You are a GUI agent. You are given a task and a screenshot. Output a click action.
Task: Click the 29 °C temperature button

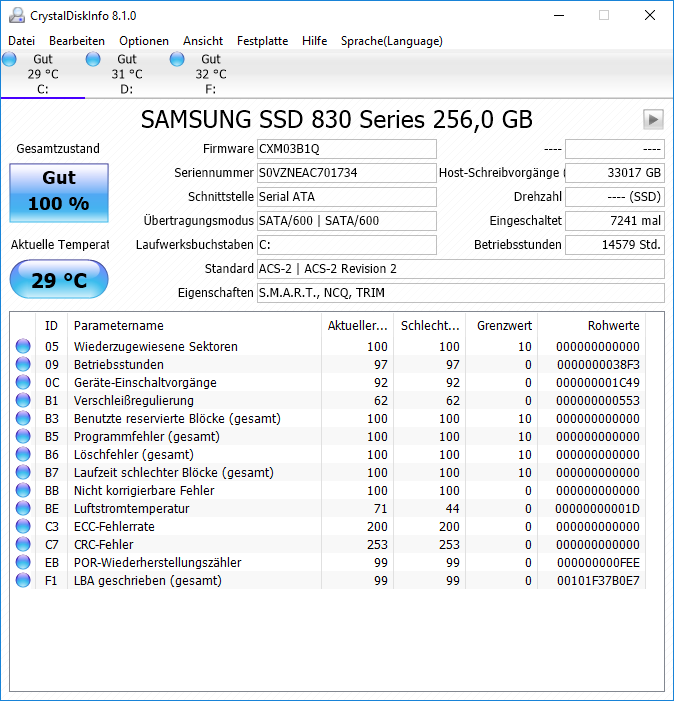59,279
